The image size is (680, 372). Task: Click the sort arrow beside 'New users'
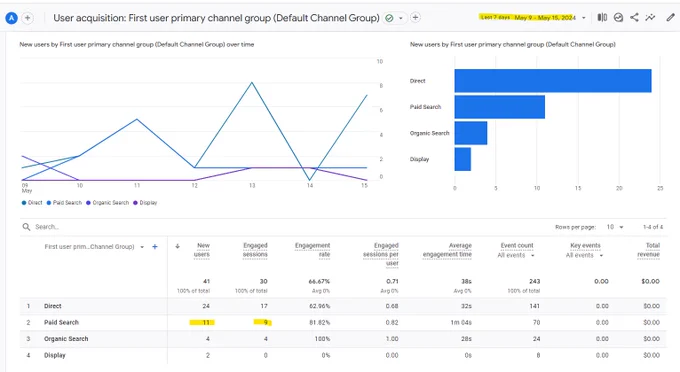pos(177,246)
